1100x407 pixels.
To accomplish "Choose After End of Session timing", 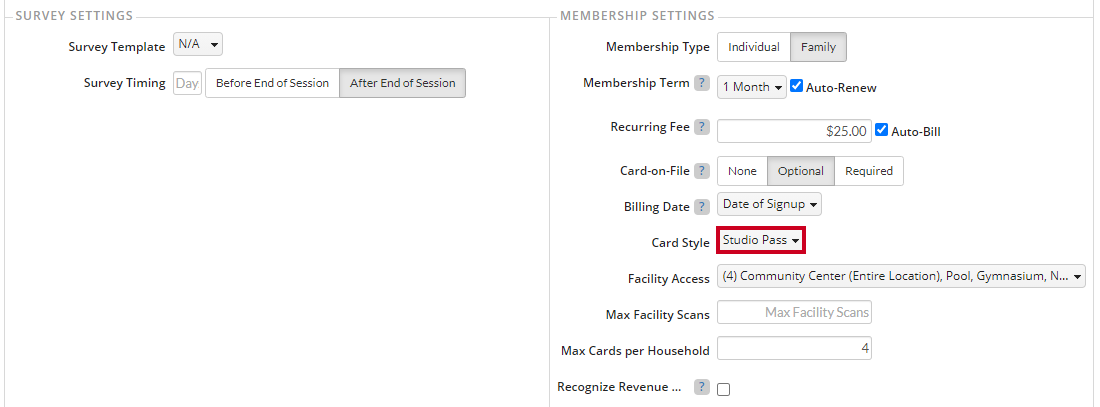I will tap(403, 83).
